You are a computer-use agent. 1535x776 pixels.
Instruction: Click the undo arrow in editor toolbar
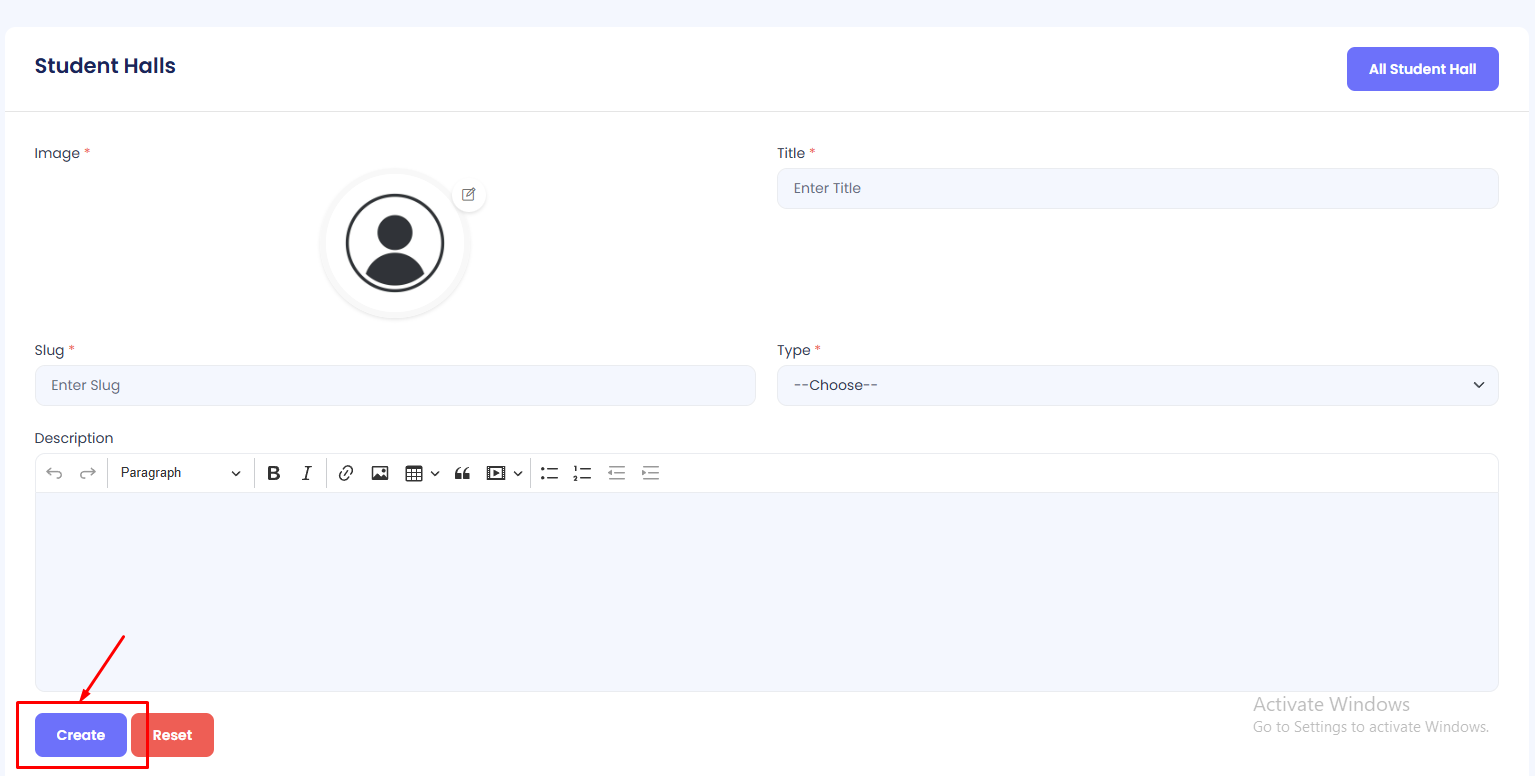tap(54, 473)
